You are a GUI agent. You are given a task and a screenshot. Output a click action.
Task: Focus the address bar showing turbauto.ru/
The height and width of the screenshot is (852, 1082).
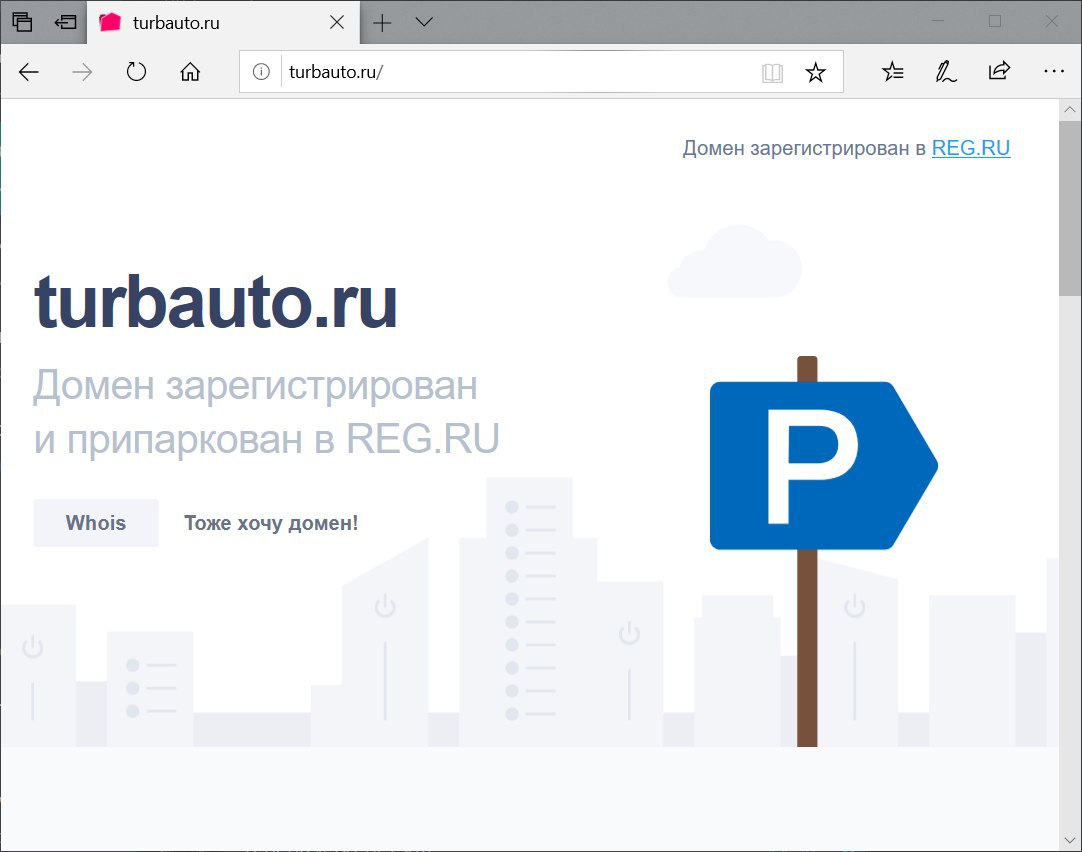[518, 72]
